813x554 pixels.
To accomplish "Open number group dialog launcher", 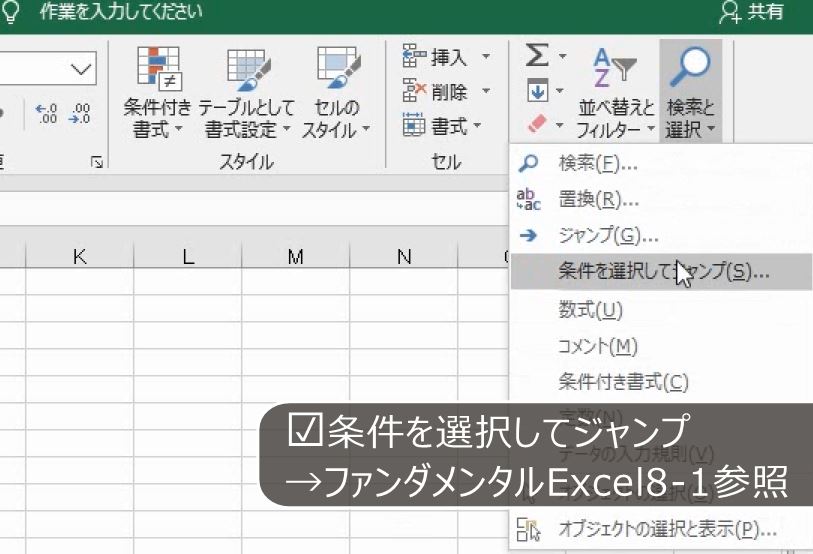I will pos(96,162).
